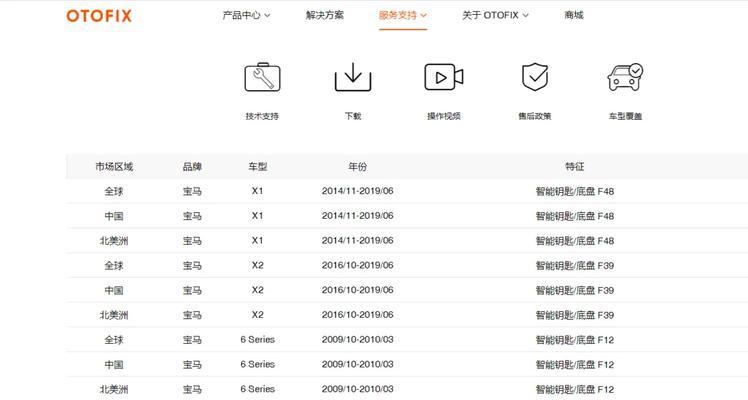The width and height of the screenshot is (748, 400).
Task: Click the 下载 text link
Action: pos(353,116)
